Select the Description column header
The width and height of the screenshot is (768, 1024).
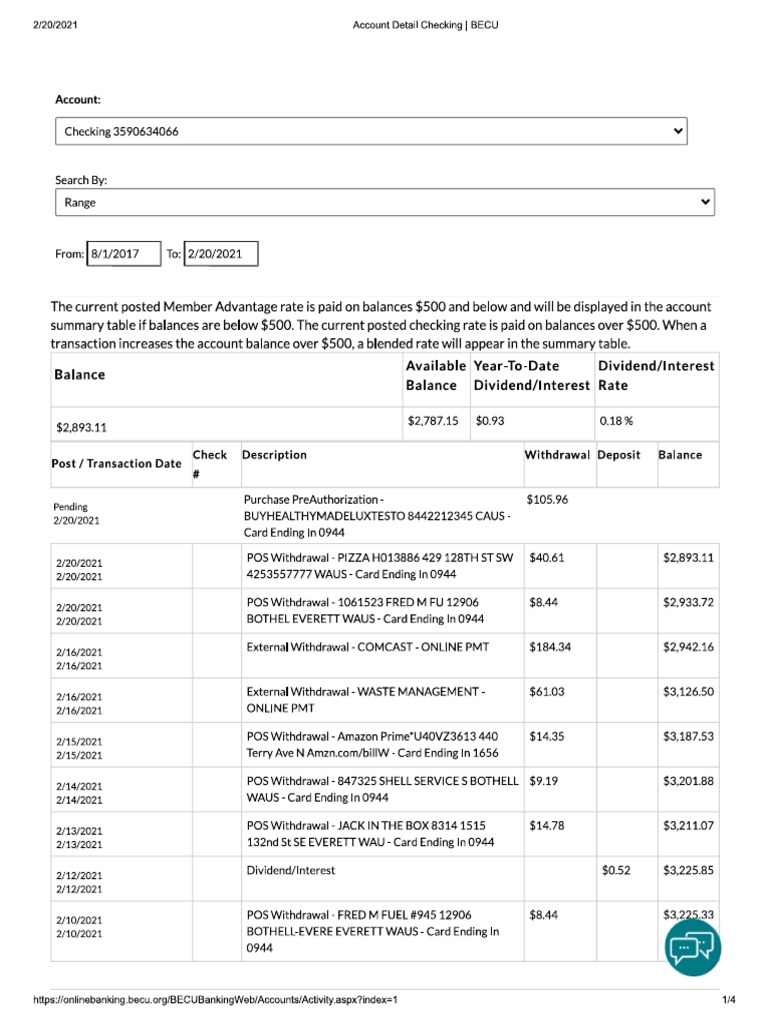click(x=274, y=455)
